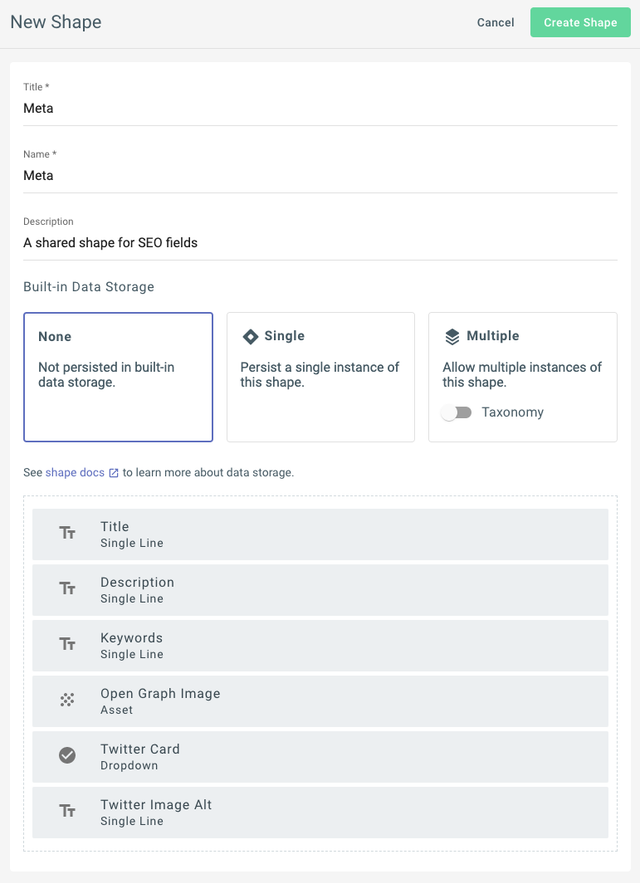Viewport: 640px width, 883px height.
Task: Enable the Taxonomy toggle
Action: click(457, 412)
